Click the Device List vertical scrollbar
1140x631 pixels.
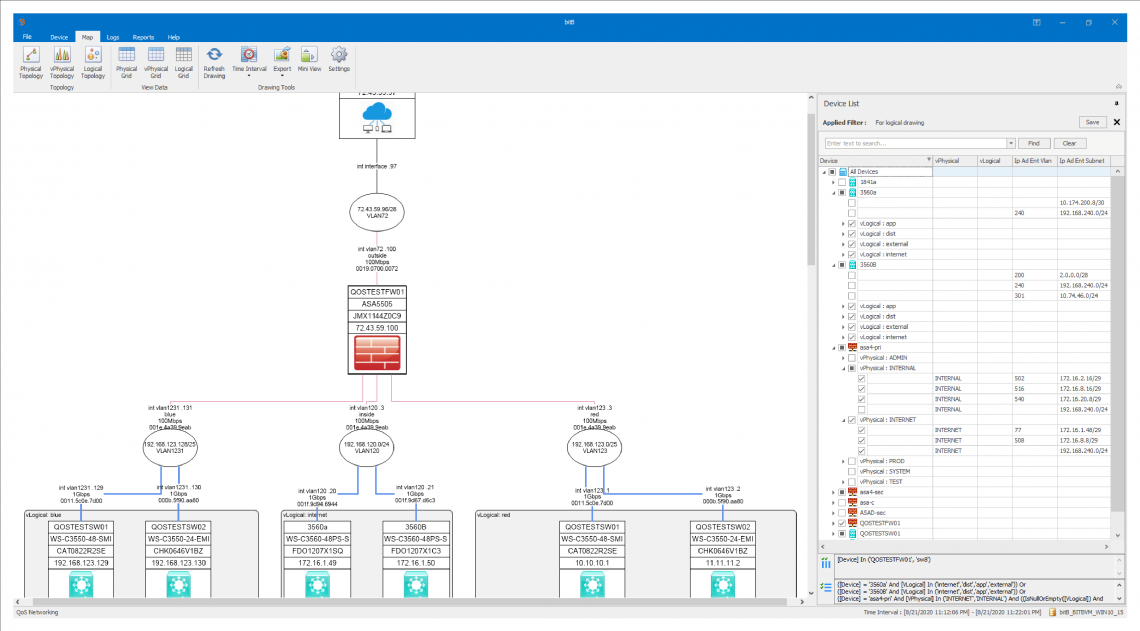1117,343
